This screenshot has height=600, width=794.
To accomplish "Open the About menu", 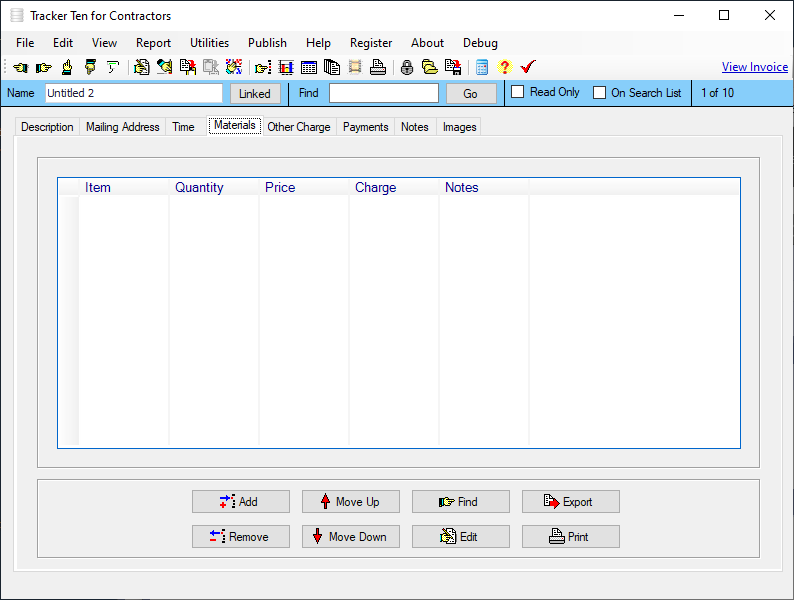I will 427,43.
